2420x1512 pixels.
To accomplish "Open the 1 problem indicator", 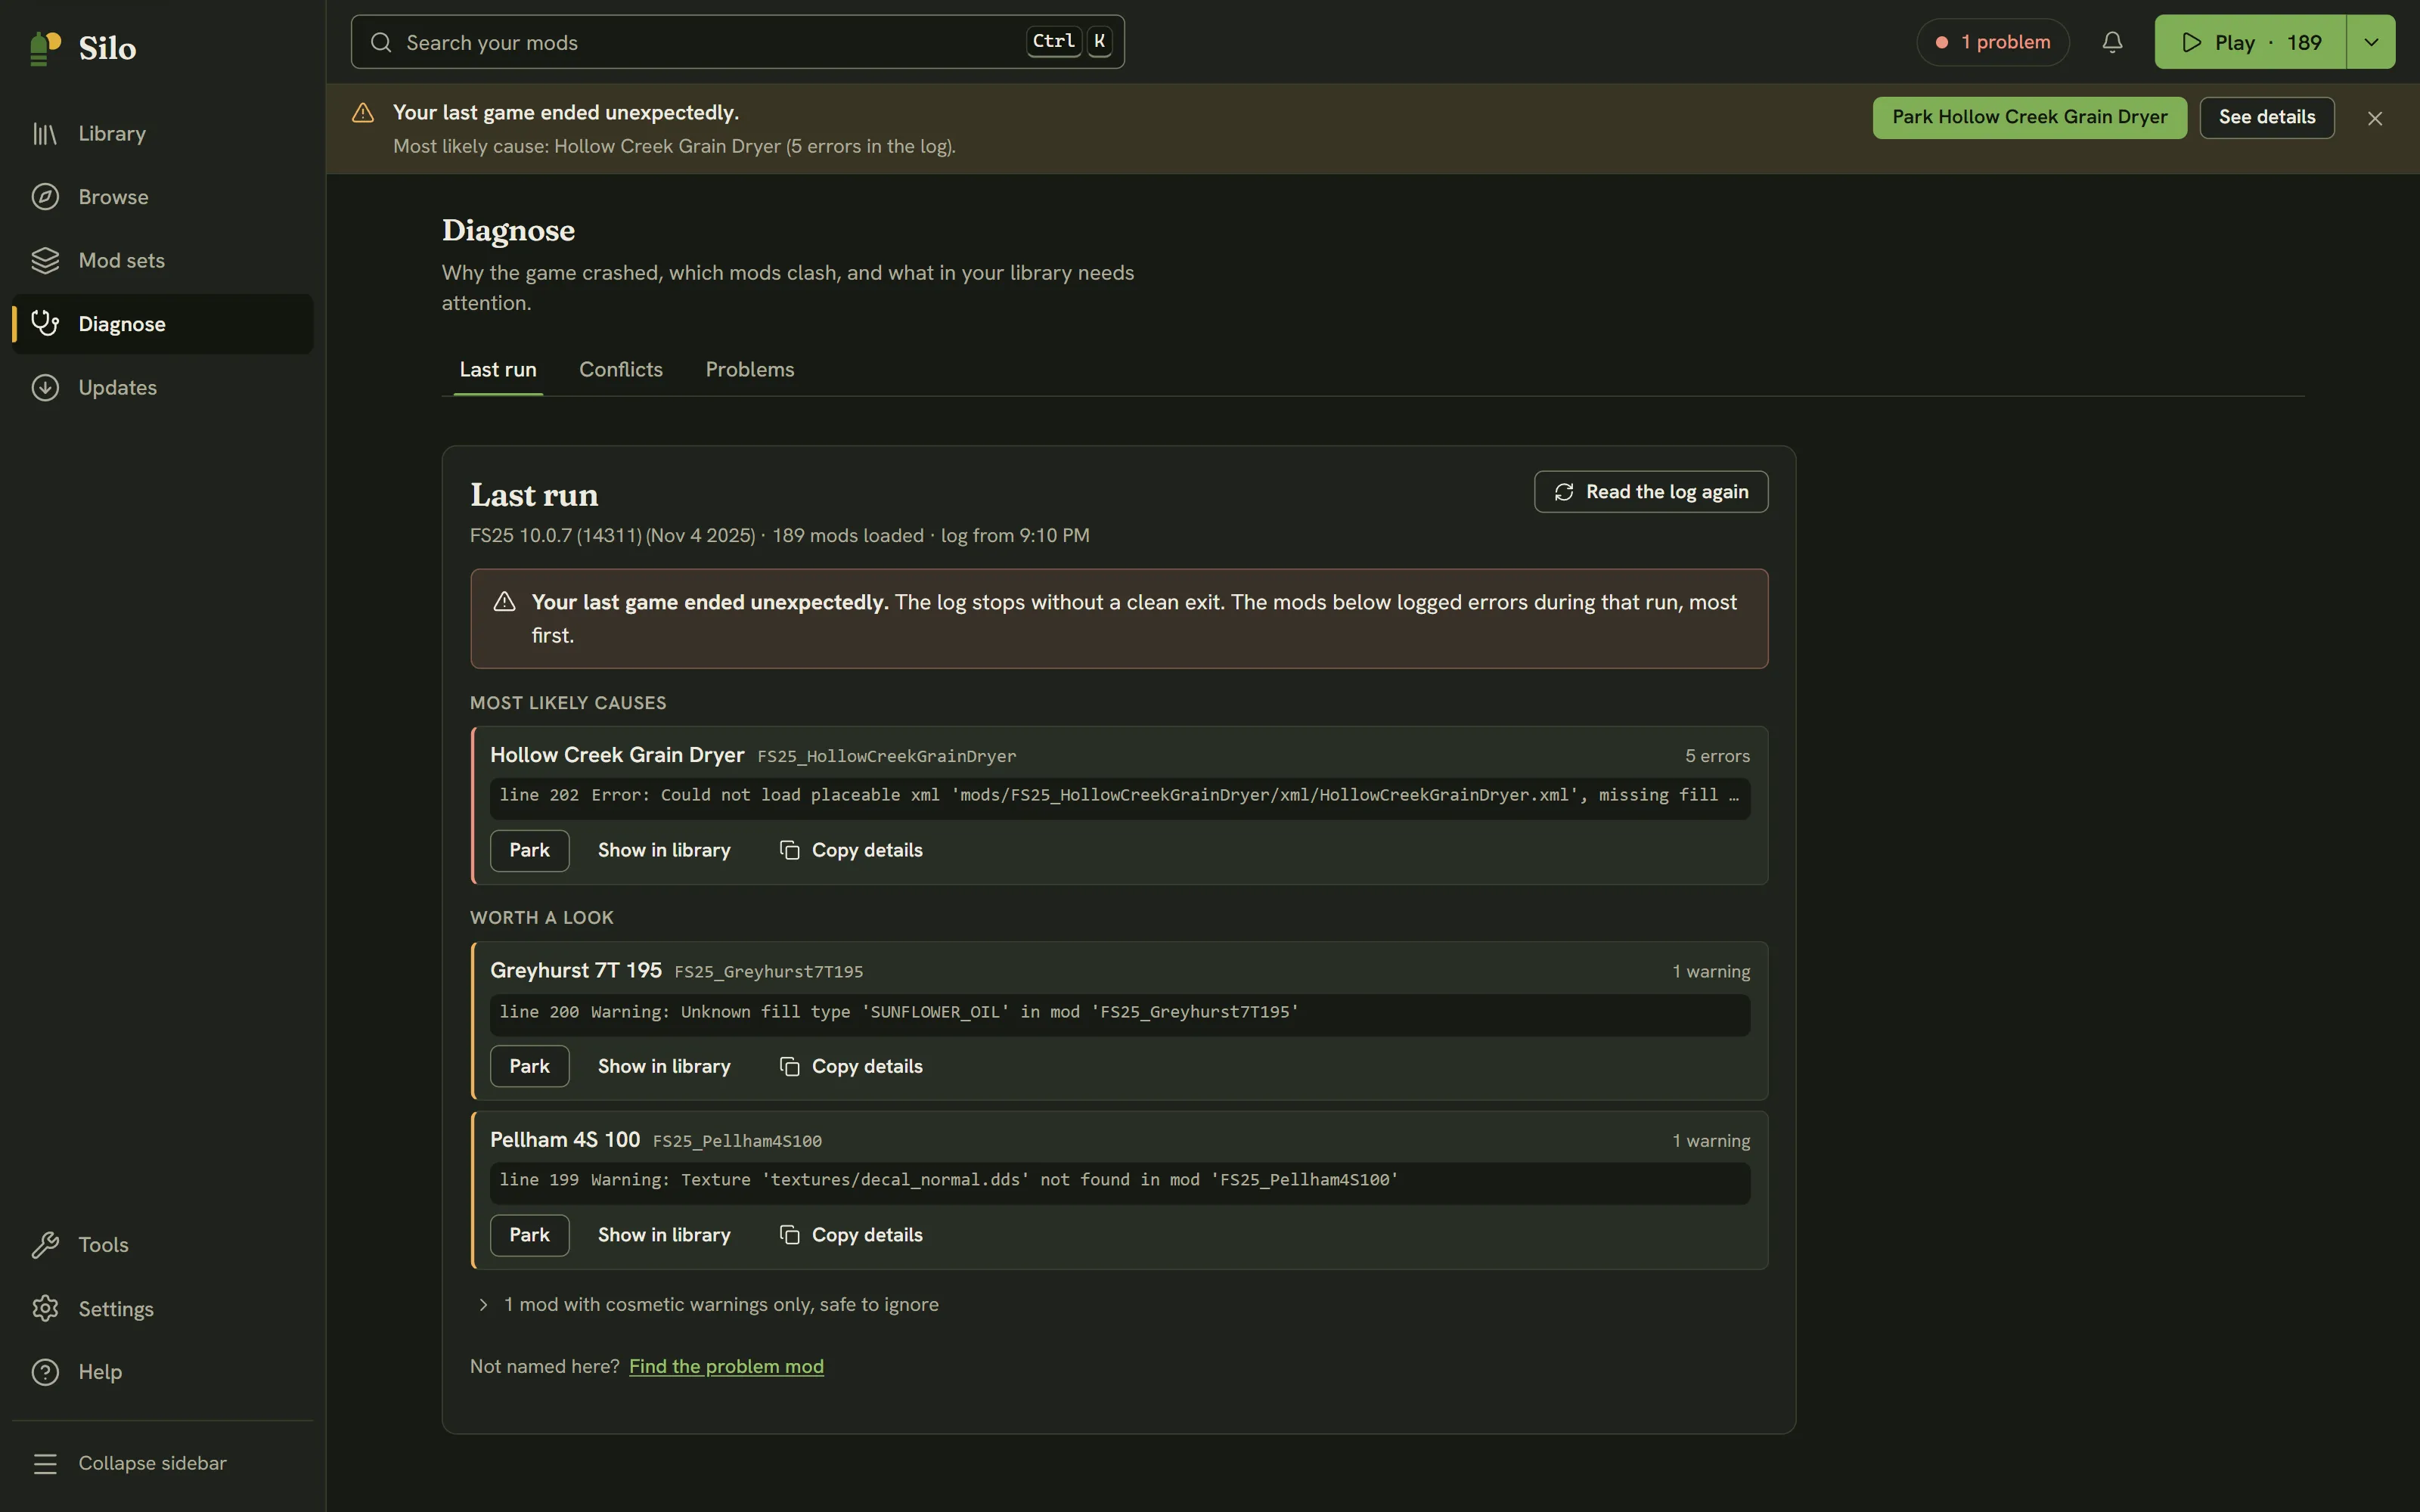I will coord(1992,42).
